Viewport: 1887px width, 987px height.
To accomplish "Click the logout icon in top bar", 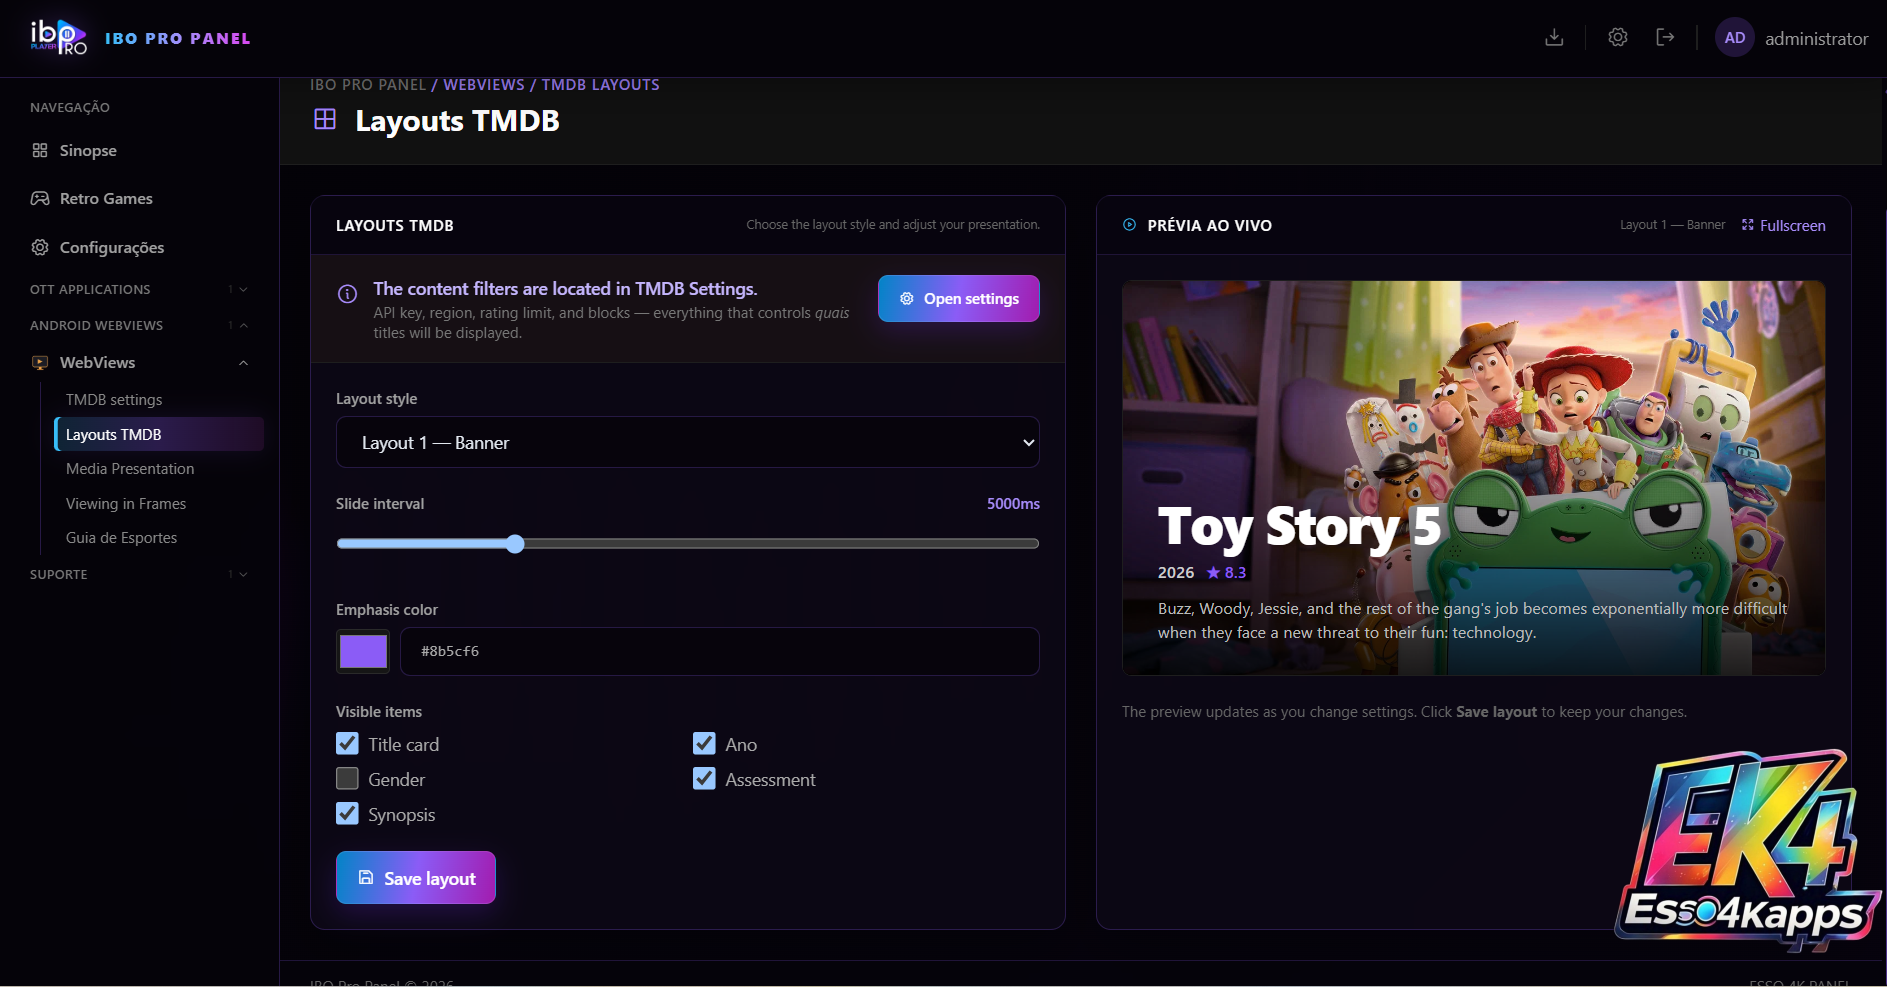I will 1665,38.
